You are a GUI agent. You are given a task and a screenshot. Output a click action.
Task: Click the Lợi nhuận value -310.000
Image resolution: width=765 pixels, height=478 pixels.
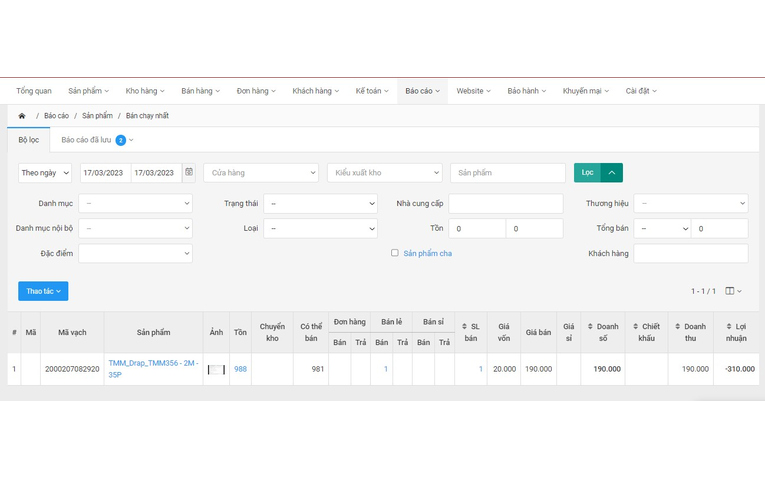(740, 369)
